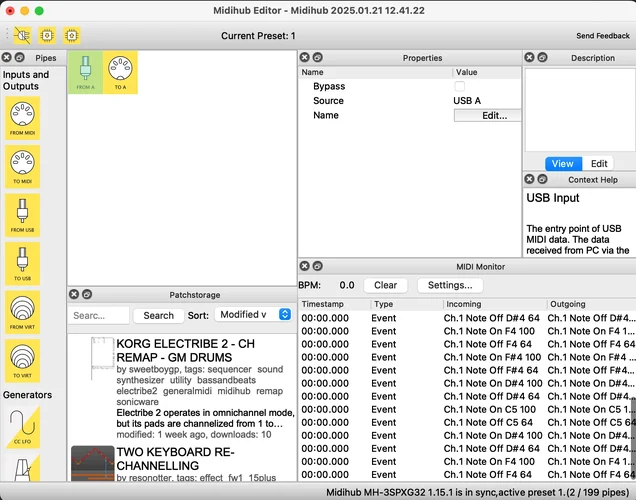Switch Description panel to View mode
636x500 pixels.
(x=562, y=164)
